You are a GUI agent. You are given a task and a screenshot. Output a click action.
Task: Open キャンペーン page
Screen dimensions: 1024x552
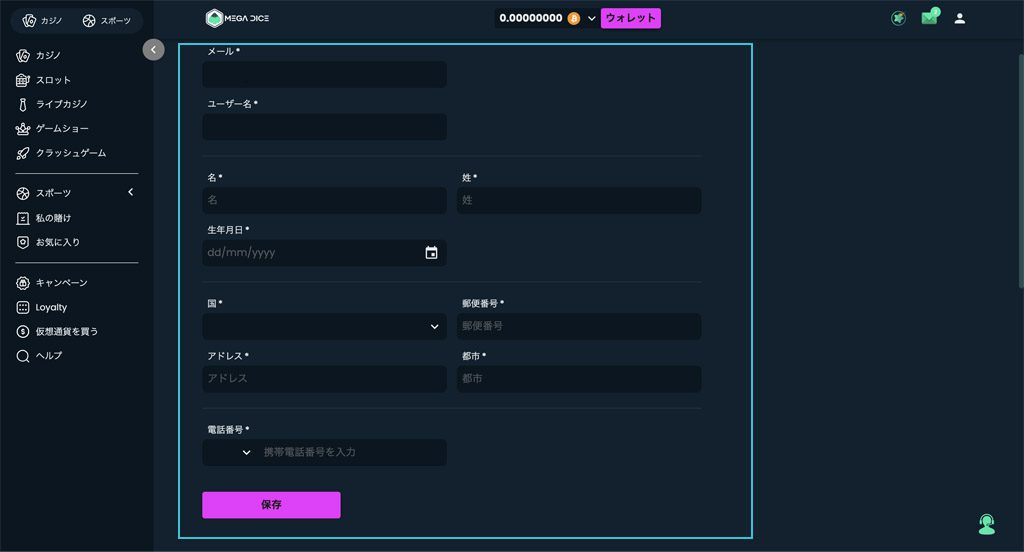pos(52,283)
